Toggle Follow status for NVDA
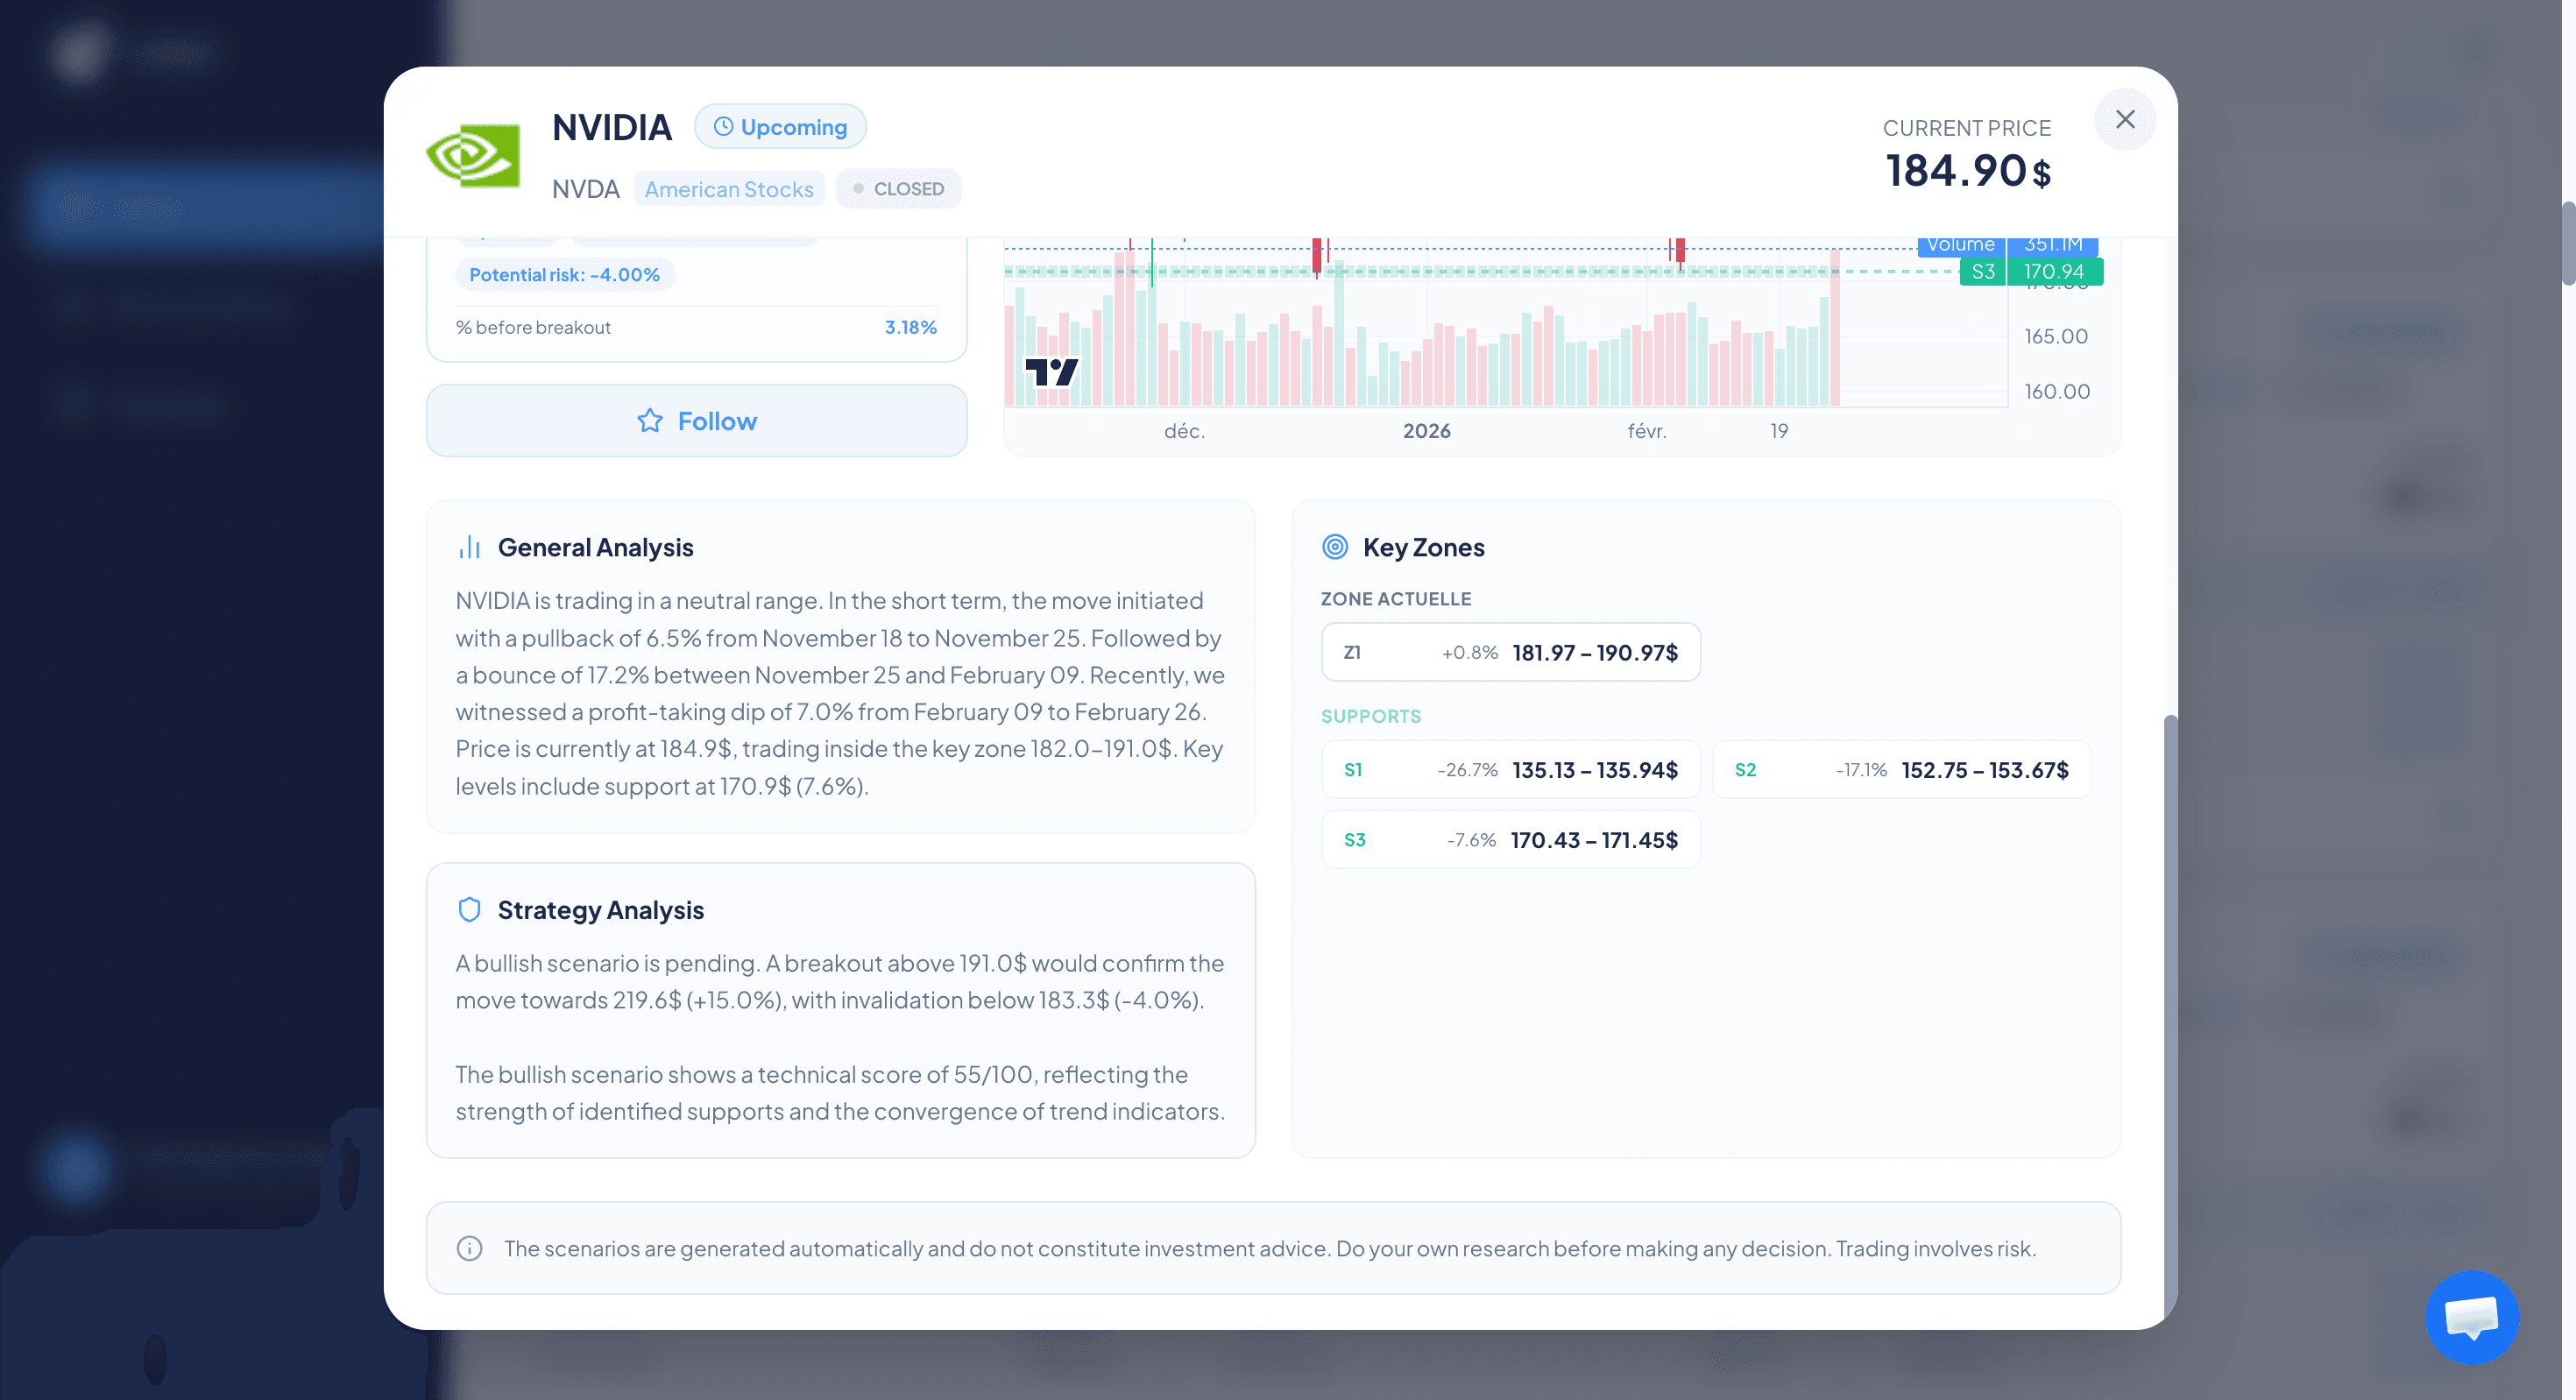The image size is (2576, 1400). 696,420
